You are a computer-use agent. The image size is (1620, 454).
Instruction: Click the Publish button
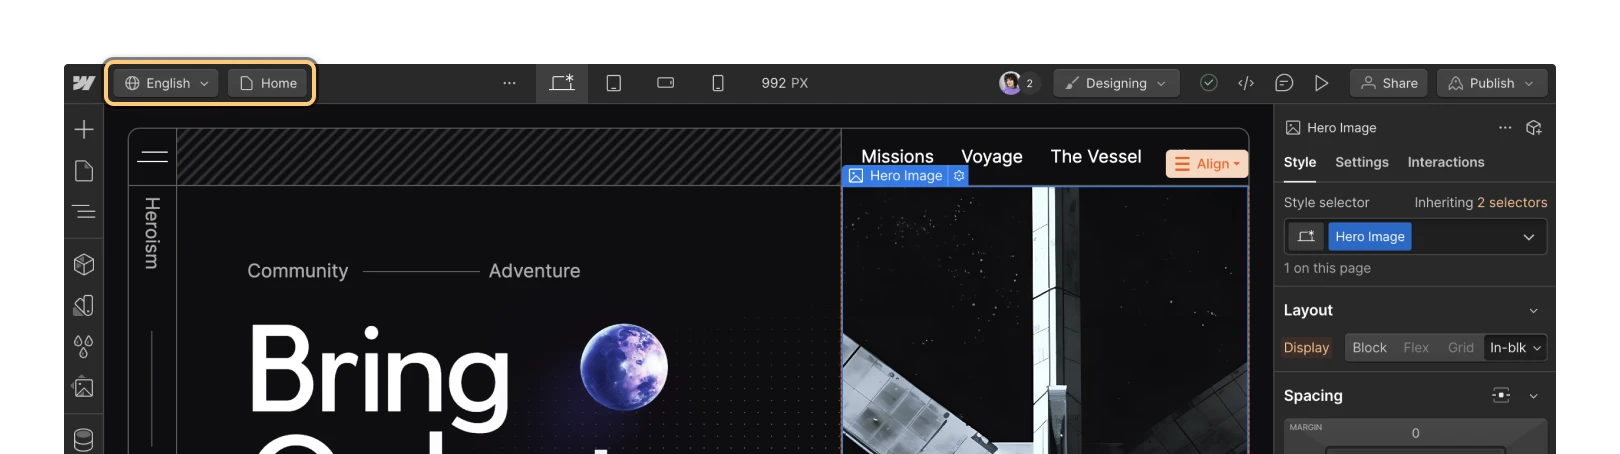click(1492, 83)
